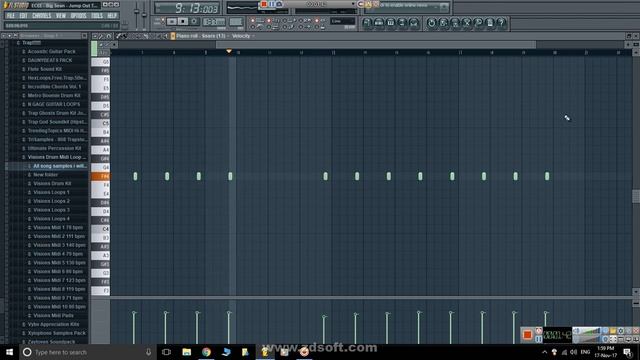640x360 pixels.
Task: Open the Windows Start menu
Action: pyautogui.click(x=9, y=352)
